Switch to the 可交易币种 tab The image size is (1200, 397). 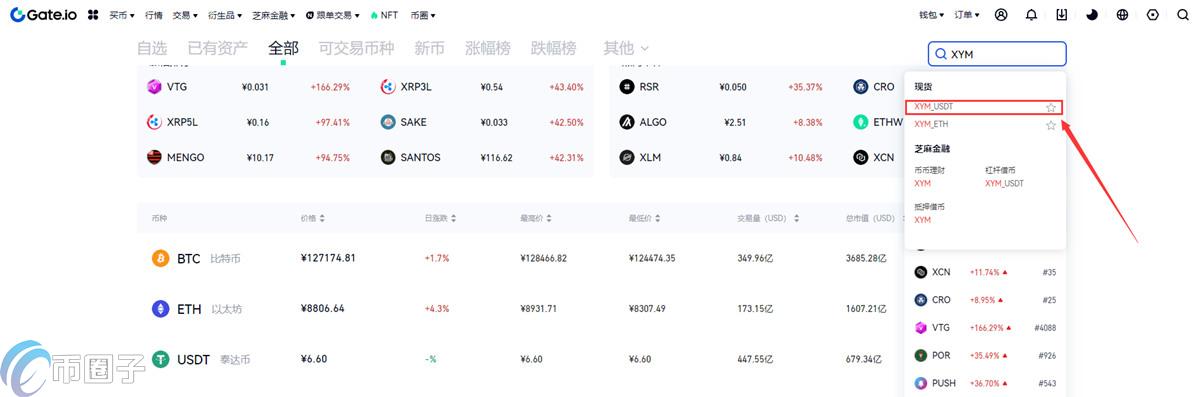(356, 48)
